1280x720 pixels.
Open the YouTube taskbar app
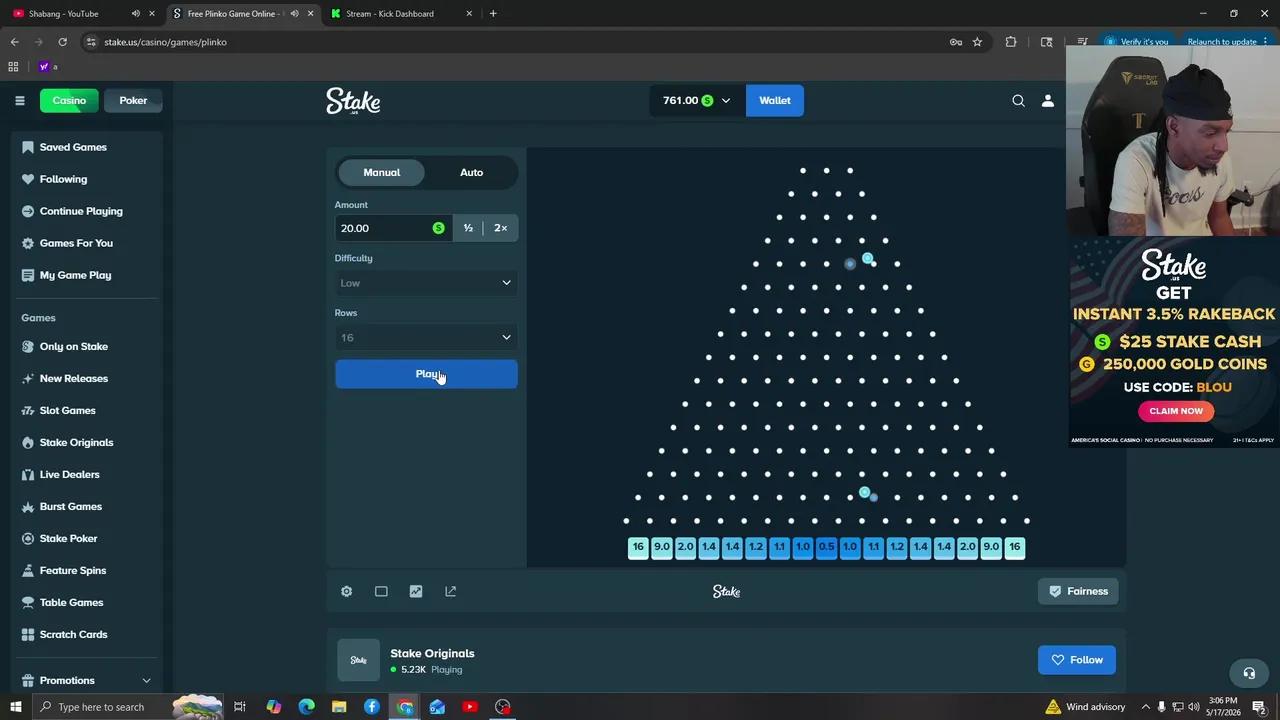[x=470, y=707]
